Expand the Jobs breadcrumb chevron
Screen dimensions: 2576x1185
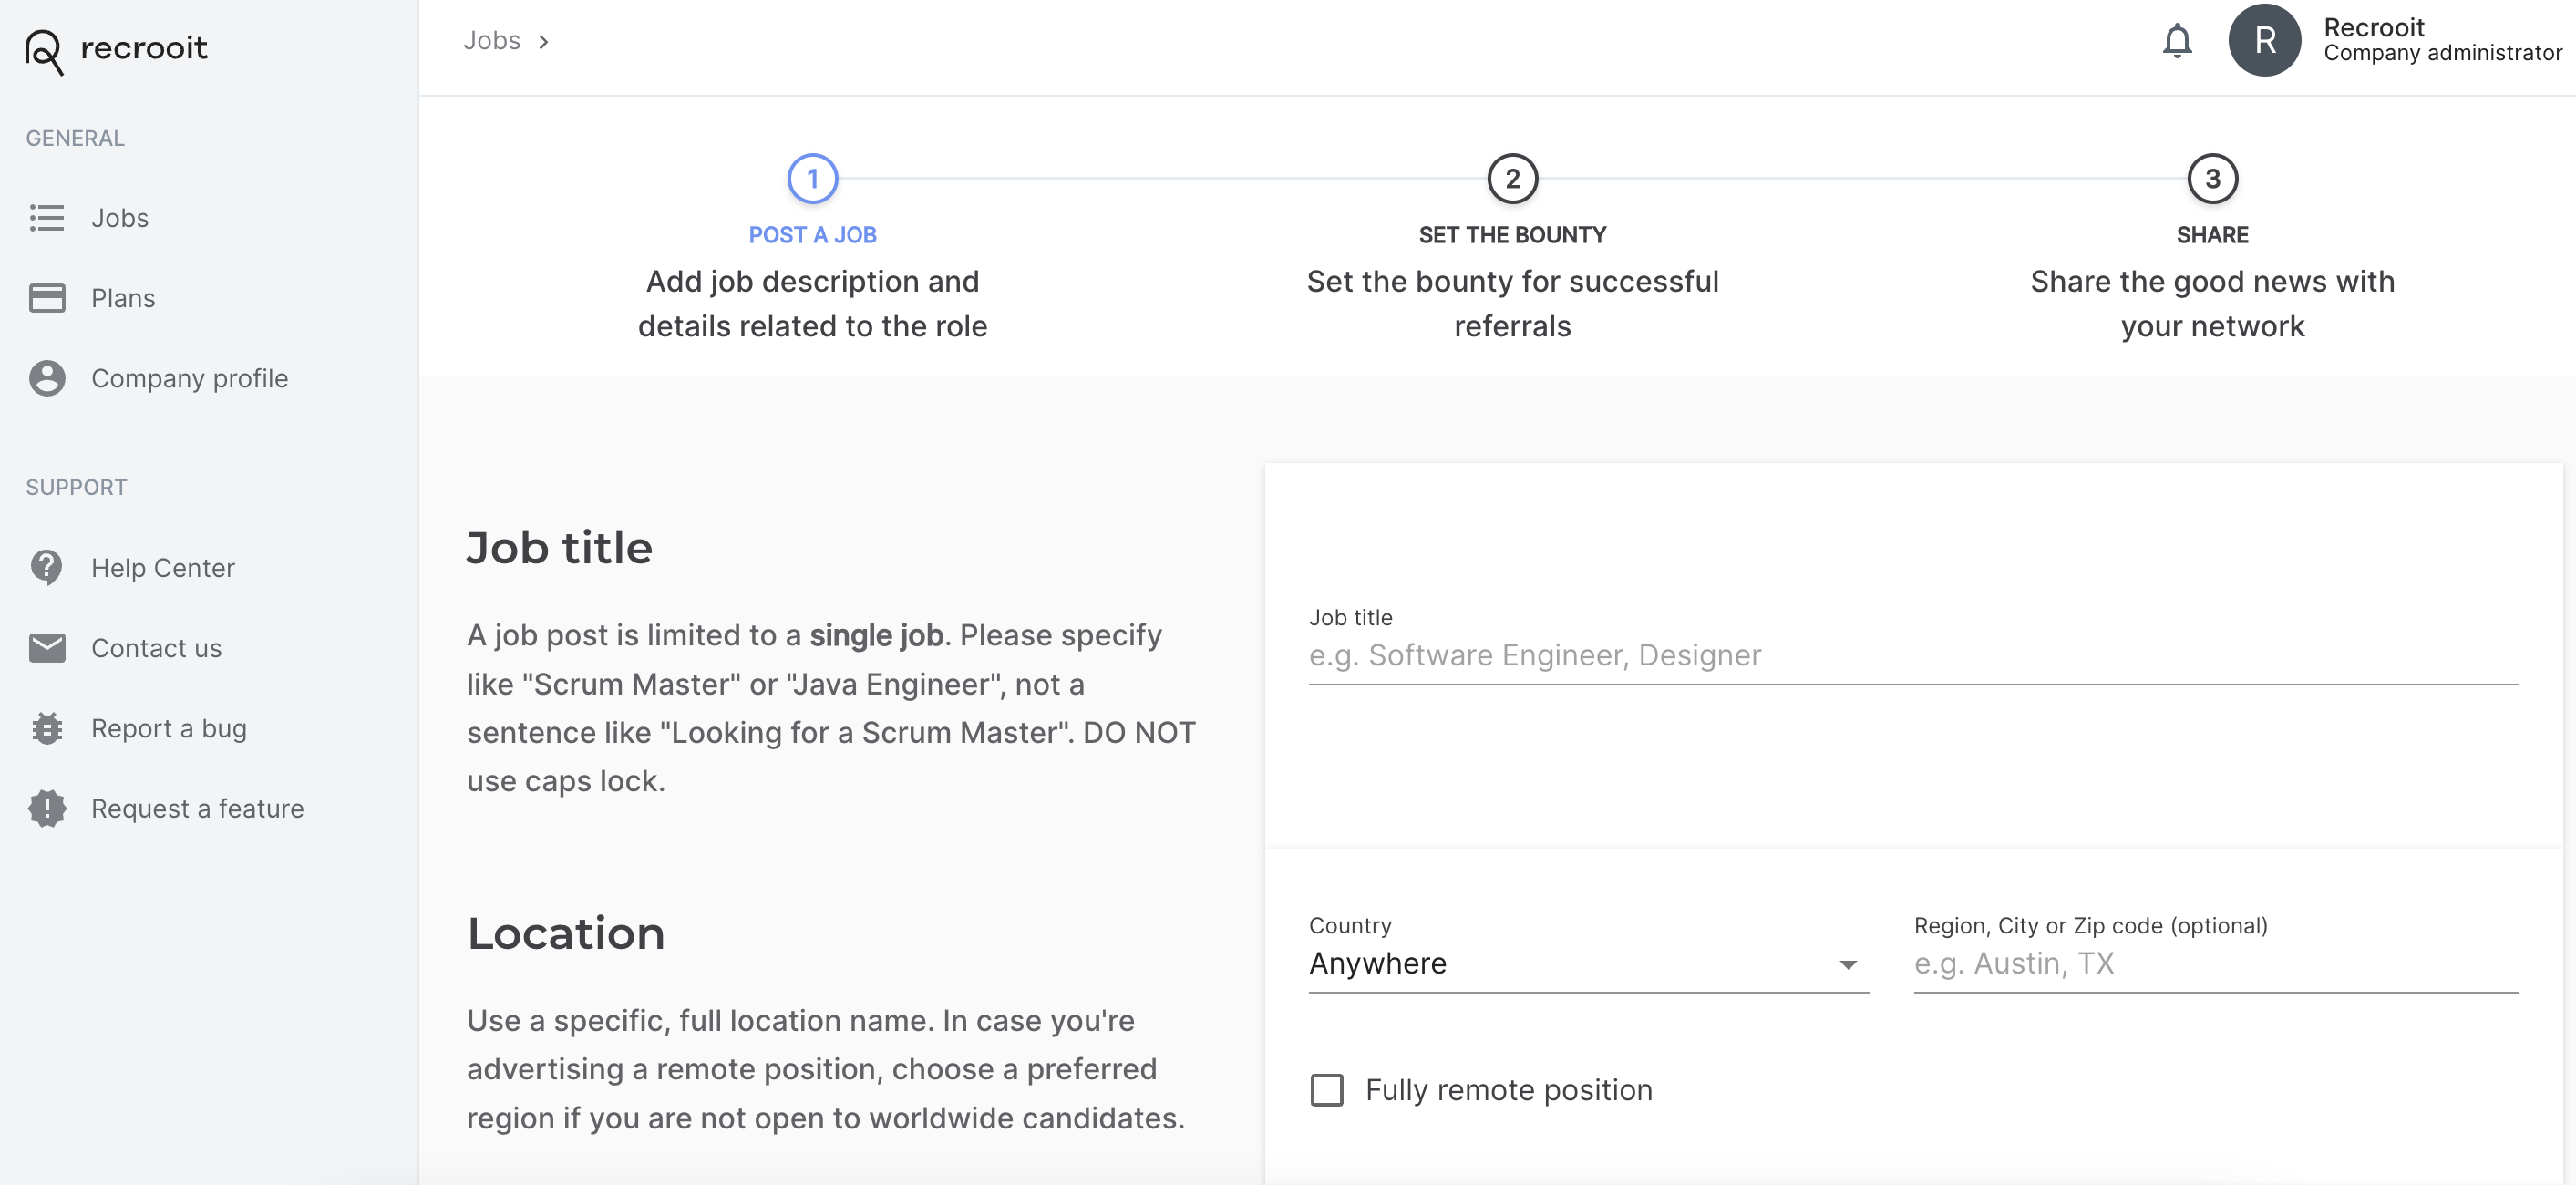(x=544, y=41)
